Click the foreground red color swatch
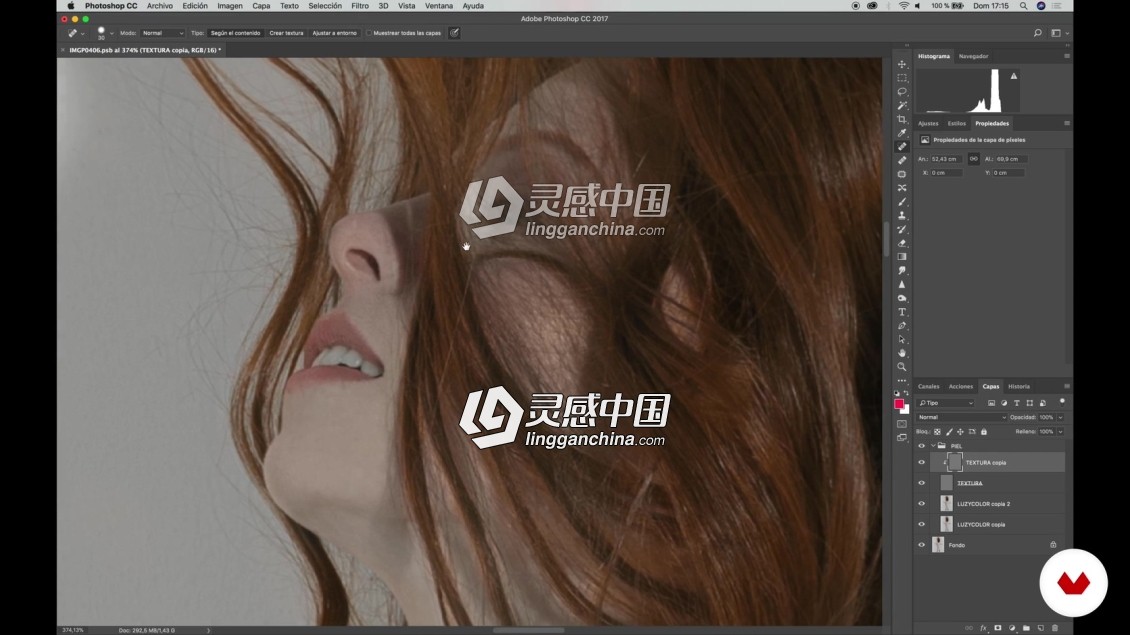The image size is (1130, 635). (899, 404)
